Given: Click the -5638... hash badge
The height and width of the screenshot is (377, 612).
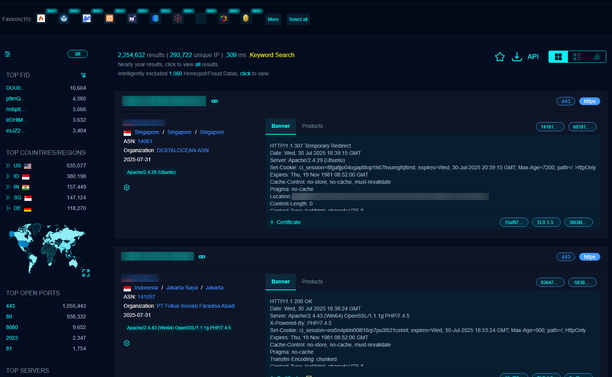Looking at the screenshot, I should pos(582,282).
